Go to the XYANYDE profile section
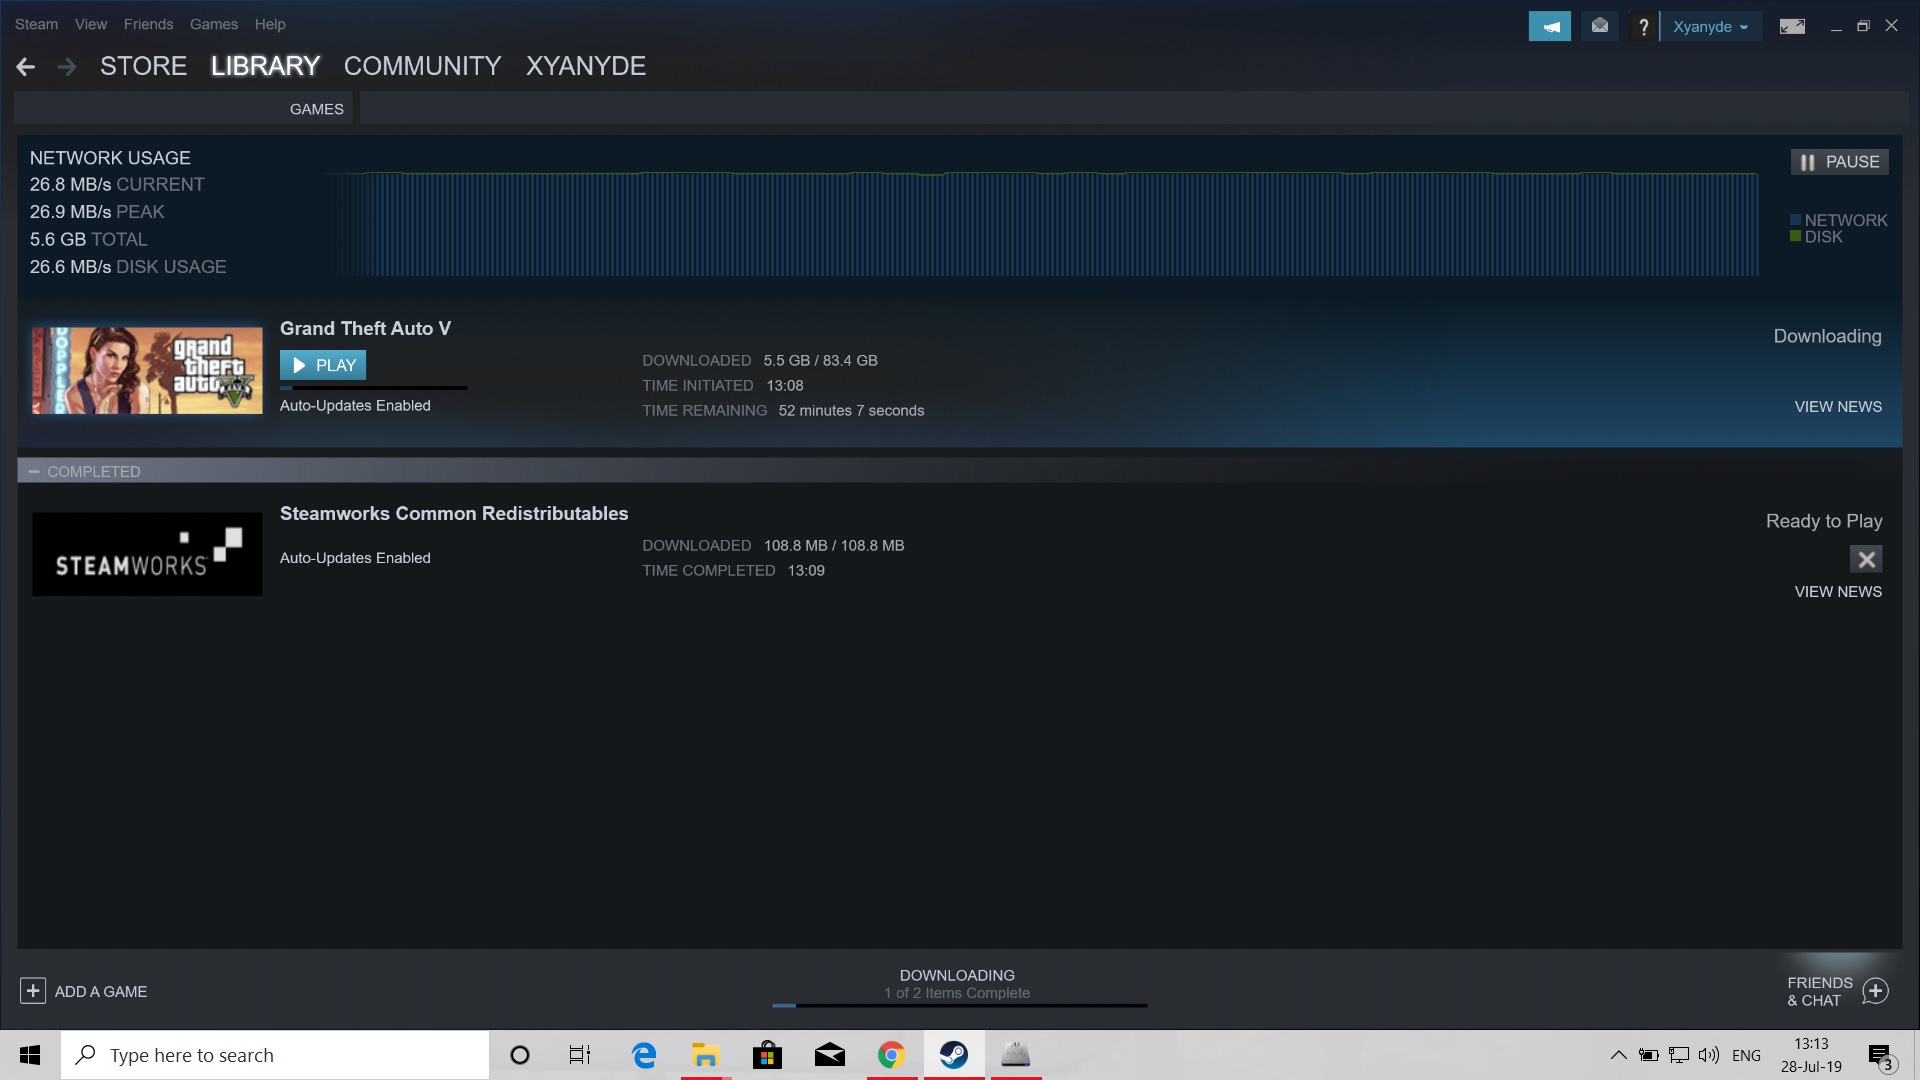Viewport: 1920px width, 1080px height. tap(586, 66)
